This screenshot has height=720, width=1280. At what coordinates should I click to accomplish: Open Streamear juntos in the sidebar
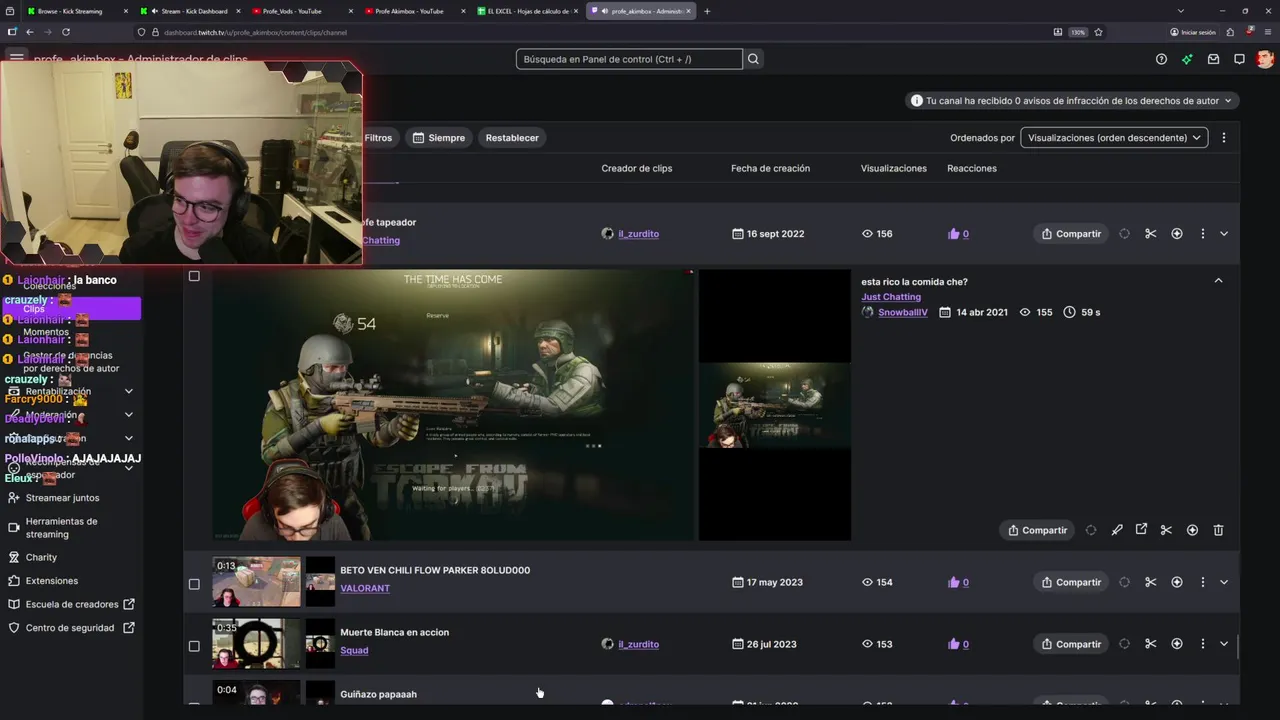tap(62, 498)
